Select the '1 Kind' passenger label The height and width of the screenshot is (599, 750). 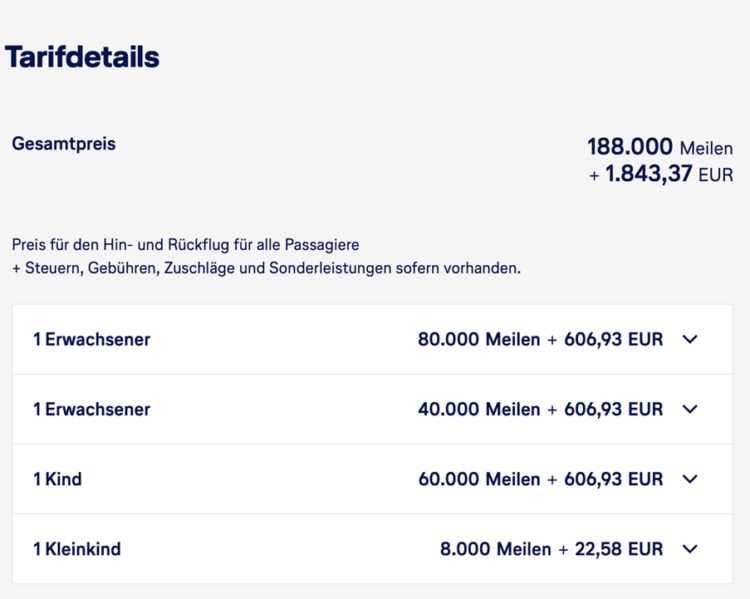[57, 479]
